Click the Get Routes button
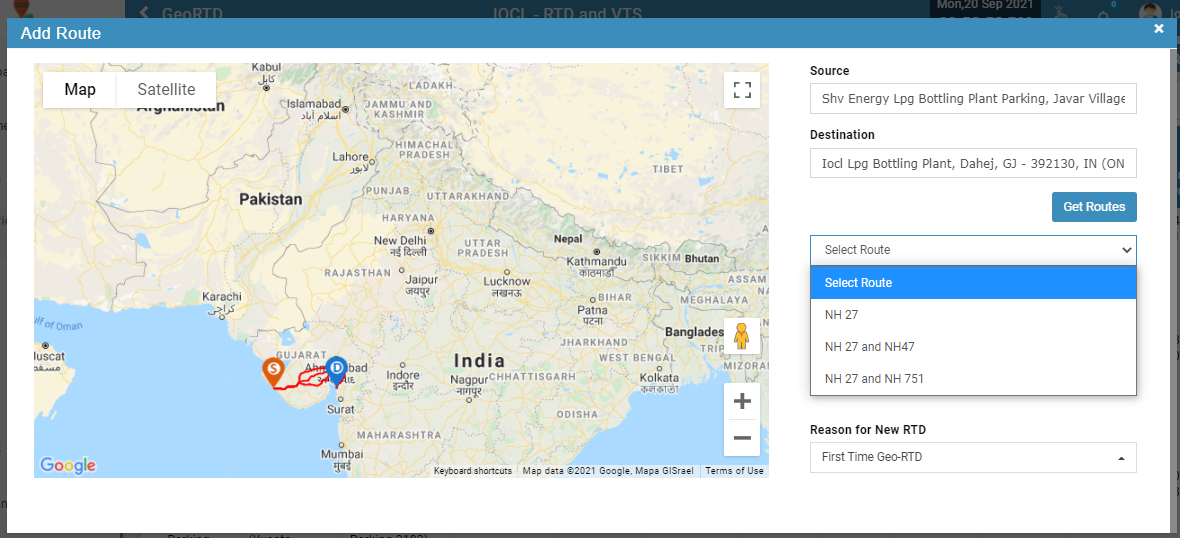 coord(1093,207)
